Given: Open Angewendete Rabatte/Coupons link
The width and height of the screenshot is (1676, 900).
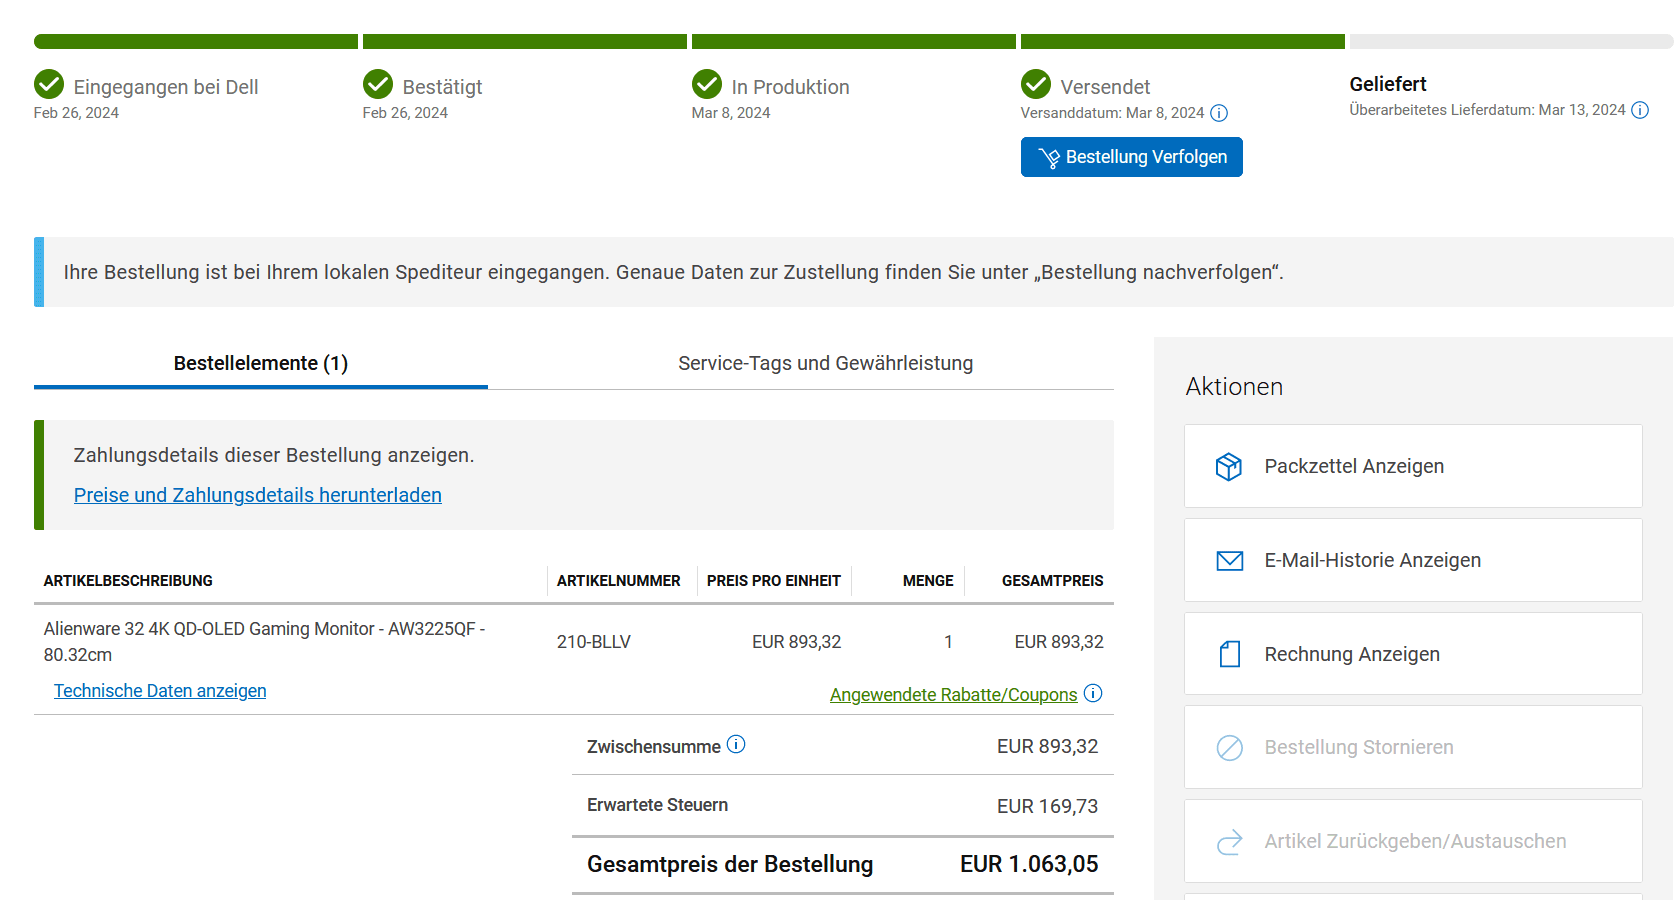Looking at the screenshot, I should click(953, 695).
